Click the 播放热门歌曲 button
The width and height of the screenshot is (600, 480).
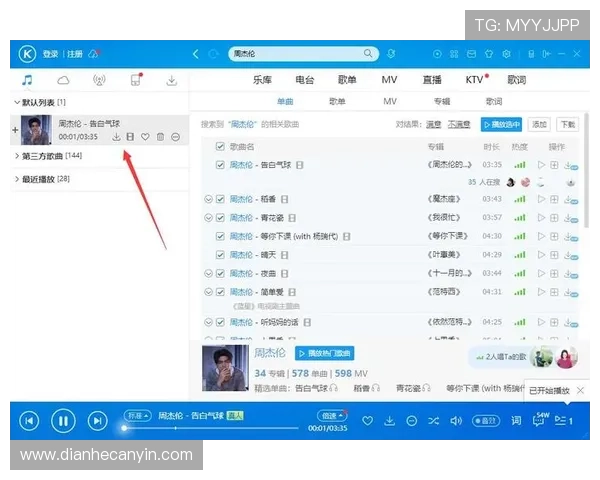324,353
